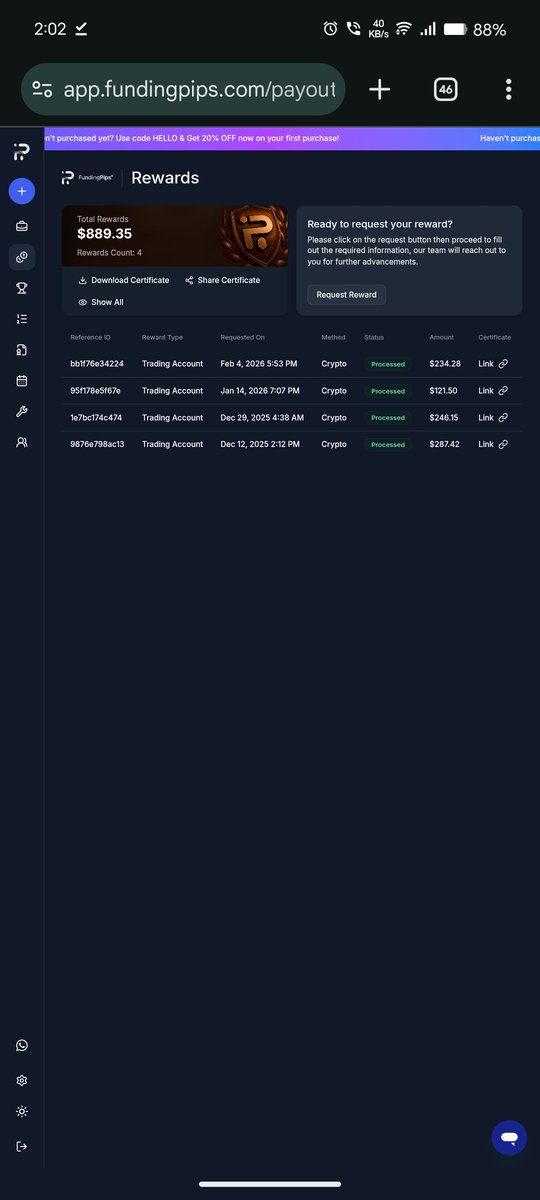Open browser new tab plus icon

[x=379, y=90]
